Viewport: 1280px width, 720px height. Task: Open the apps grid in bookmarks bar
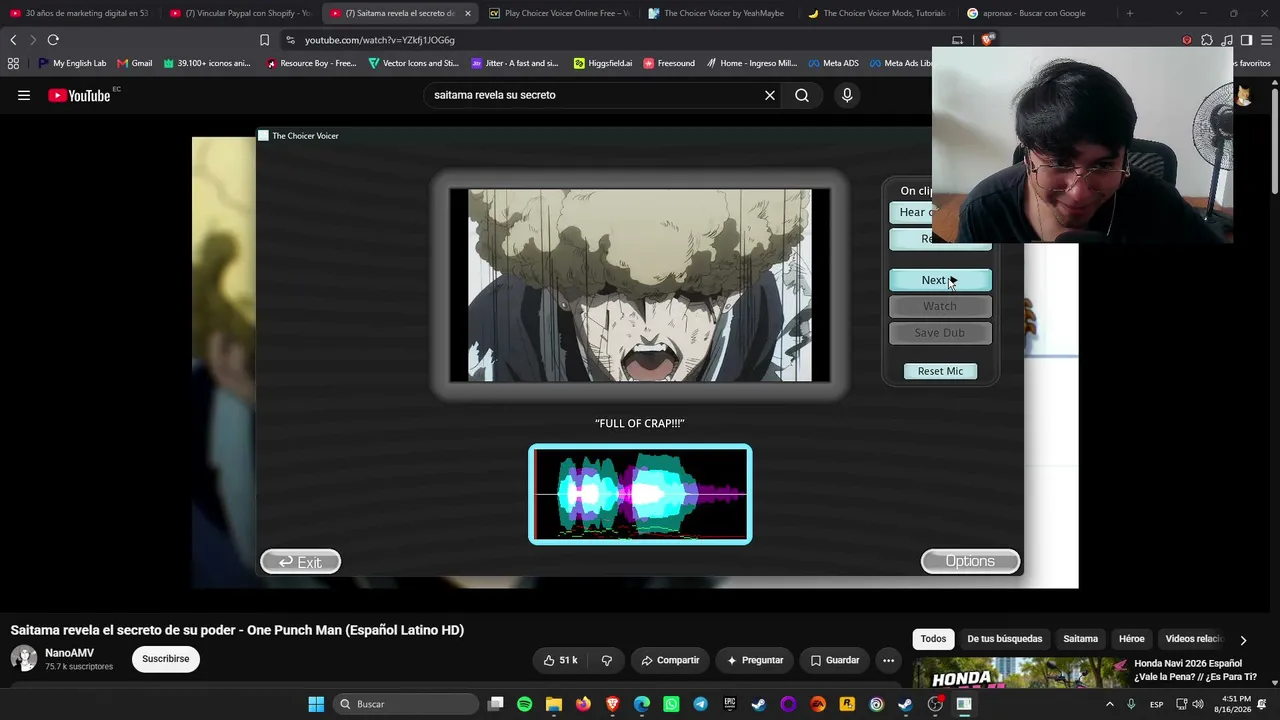(x=13, y=63)
